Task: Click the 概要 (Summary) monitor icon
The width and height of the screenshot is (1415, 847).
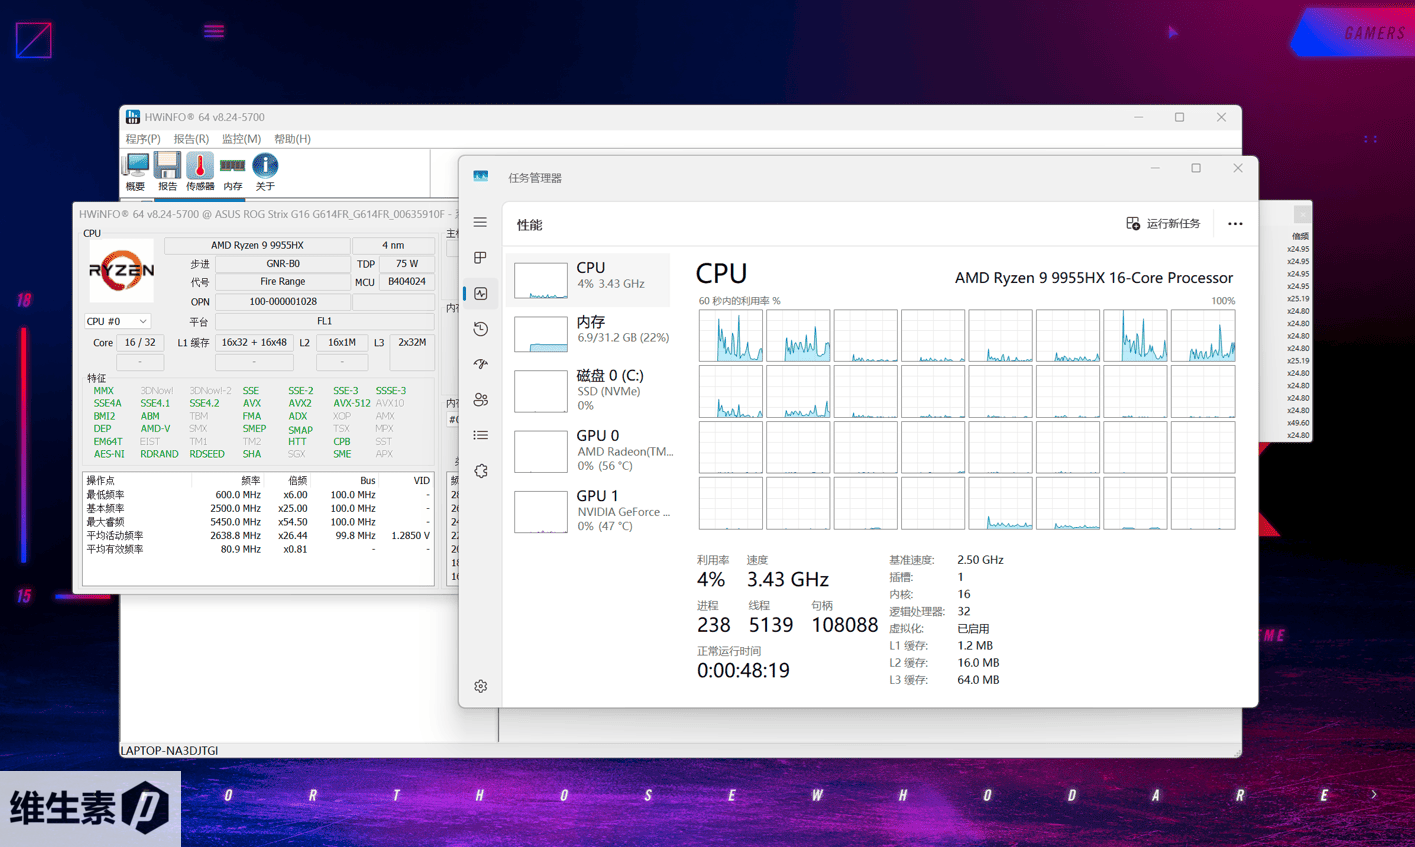Action: [135, 171]
